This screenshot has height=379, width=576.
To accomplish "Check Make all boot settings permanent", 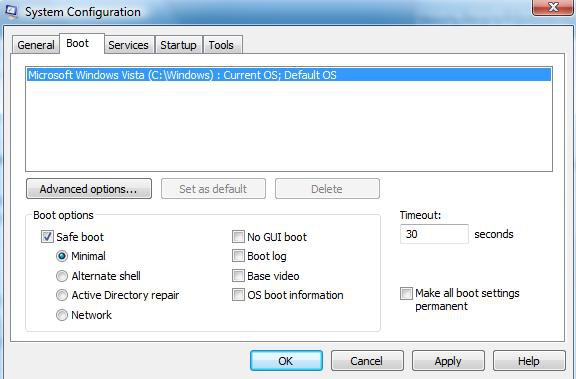I will 406,293.
